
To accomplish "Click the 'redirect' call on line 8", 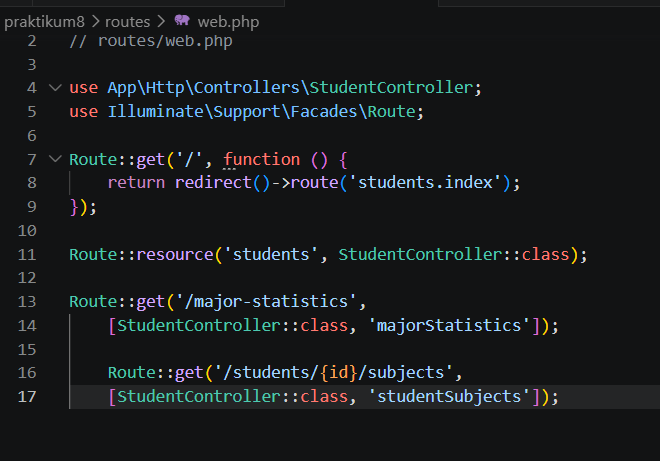I will coord(213,183).
